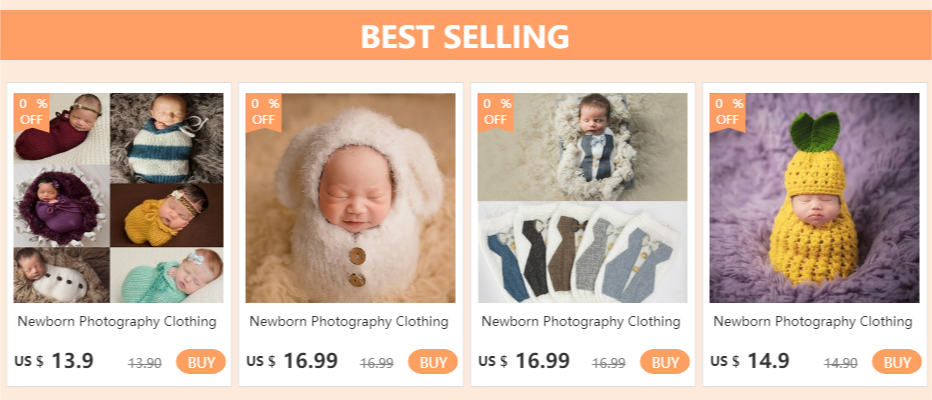Click the 0% OFF badge on vest photo

tap(496, 111)
